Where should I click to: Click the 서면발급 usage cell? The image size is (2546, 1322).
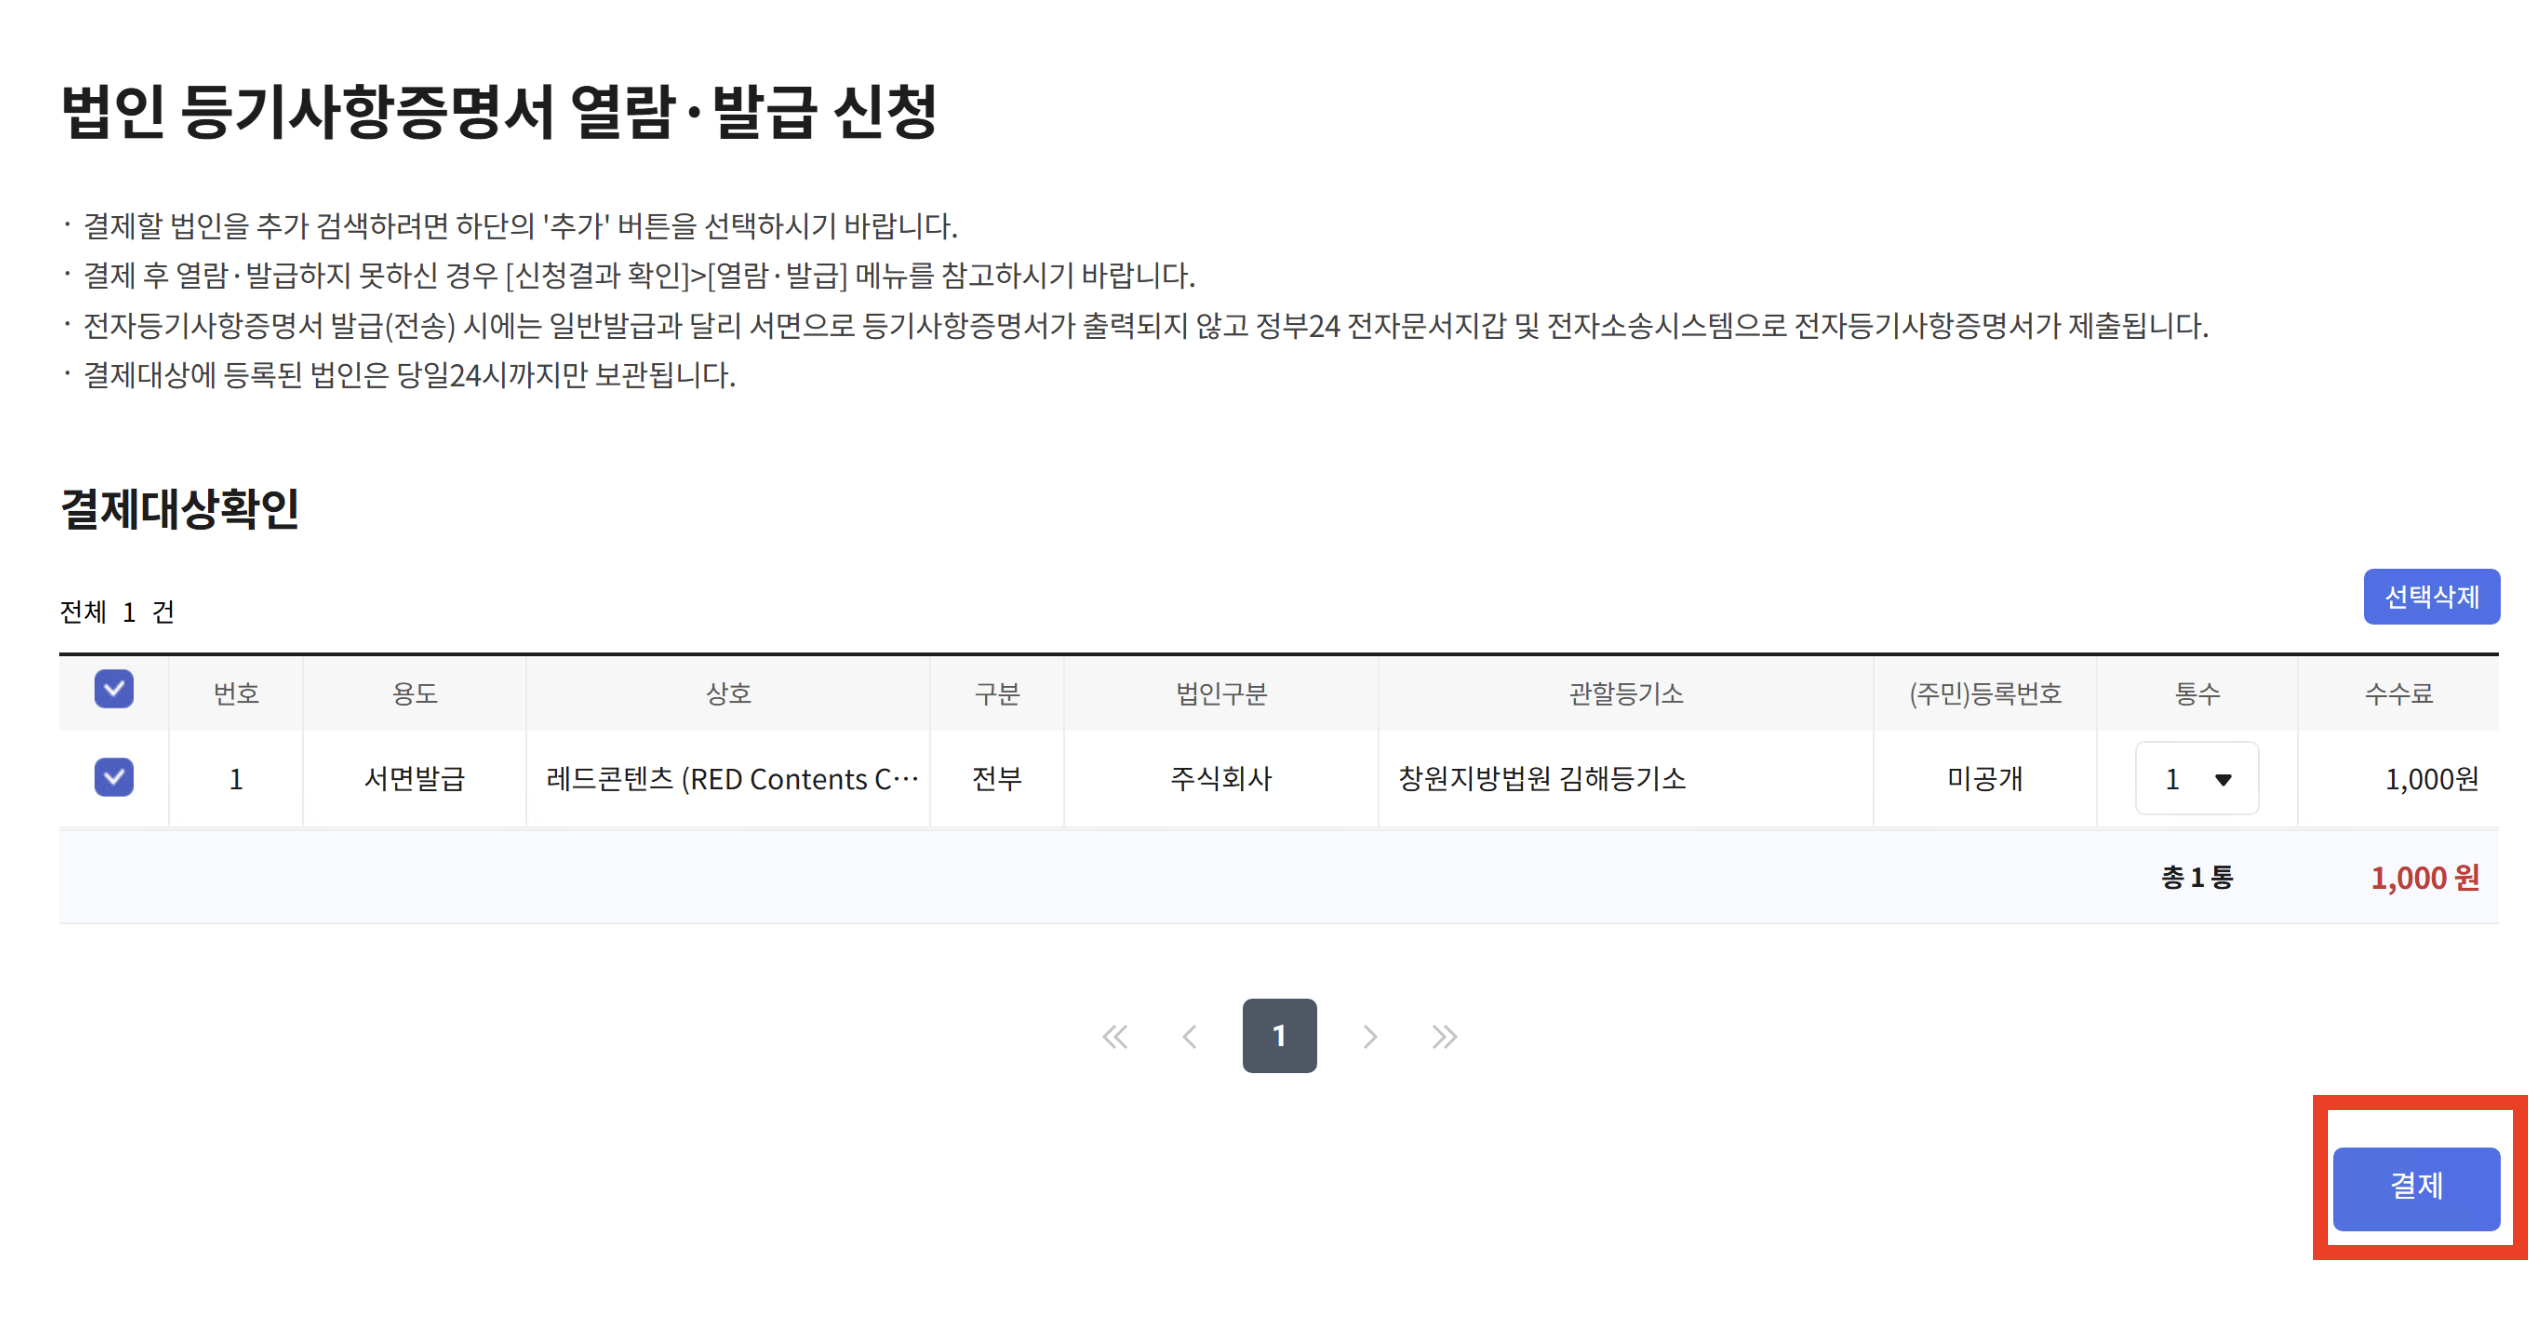(414, 779)
